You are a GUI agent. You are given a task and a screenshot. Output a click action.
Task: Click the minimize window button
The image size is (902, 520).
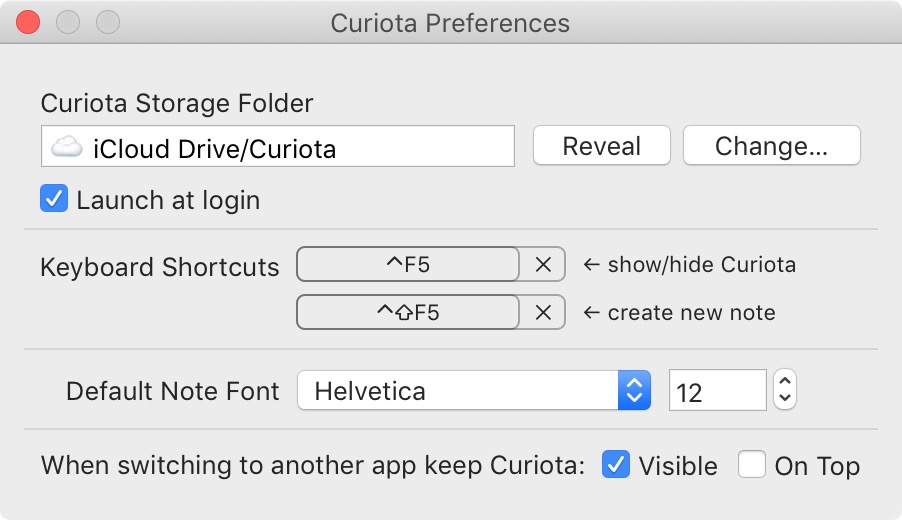[68, 22]
